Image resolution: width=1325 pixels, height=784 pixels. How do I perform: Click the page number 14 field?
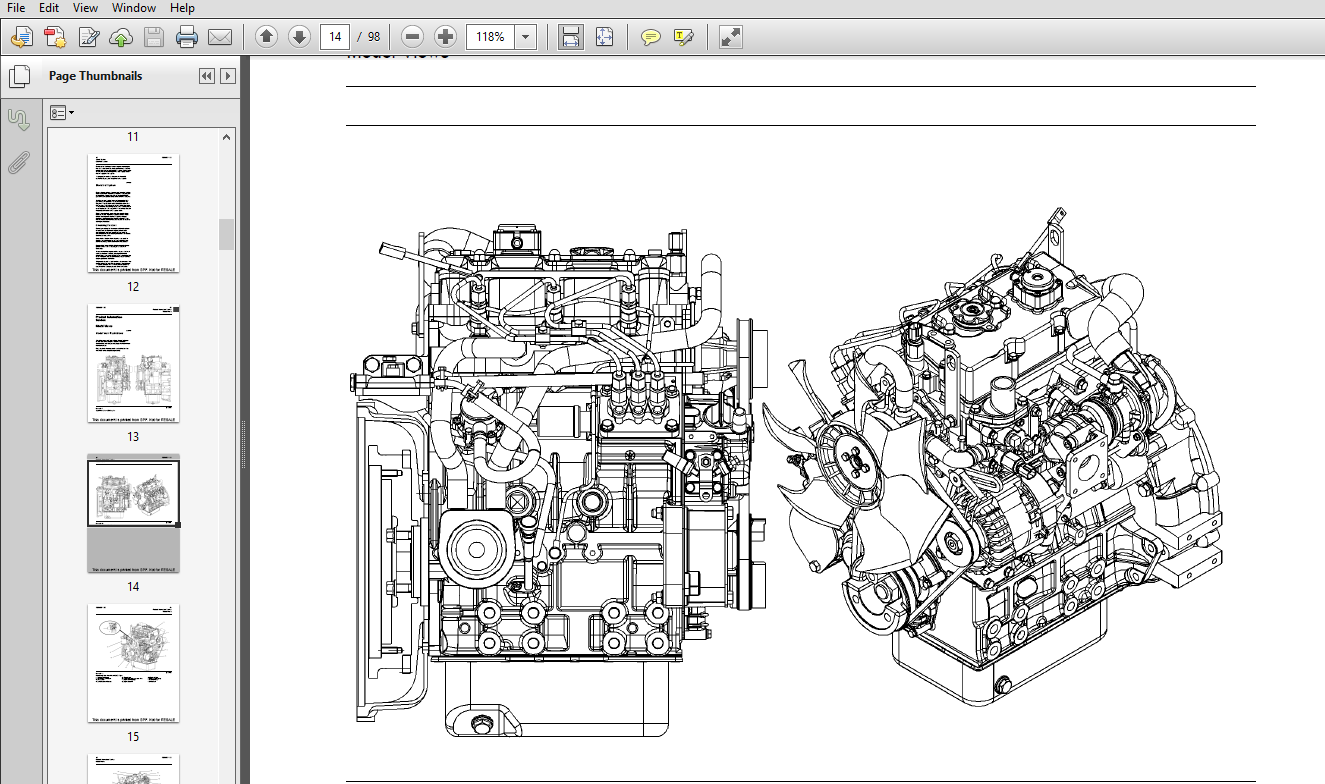[335, 38]
